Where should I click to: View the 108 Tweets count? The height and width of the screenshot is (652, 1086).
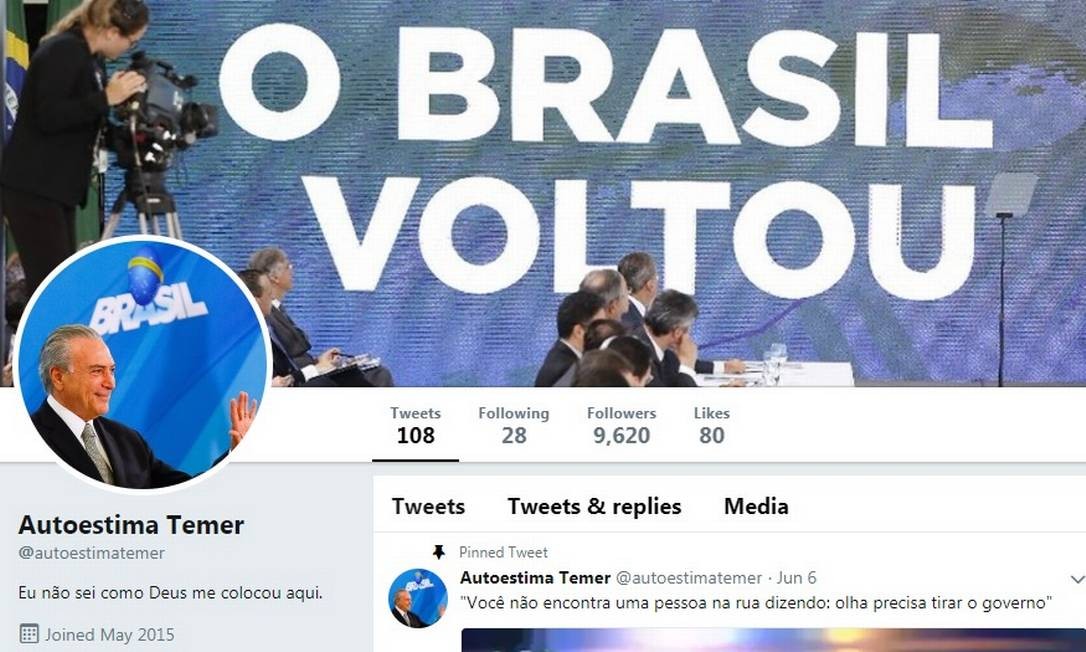(416, 425)
